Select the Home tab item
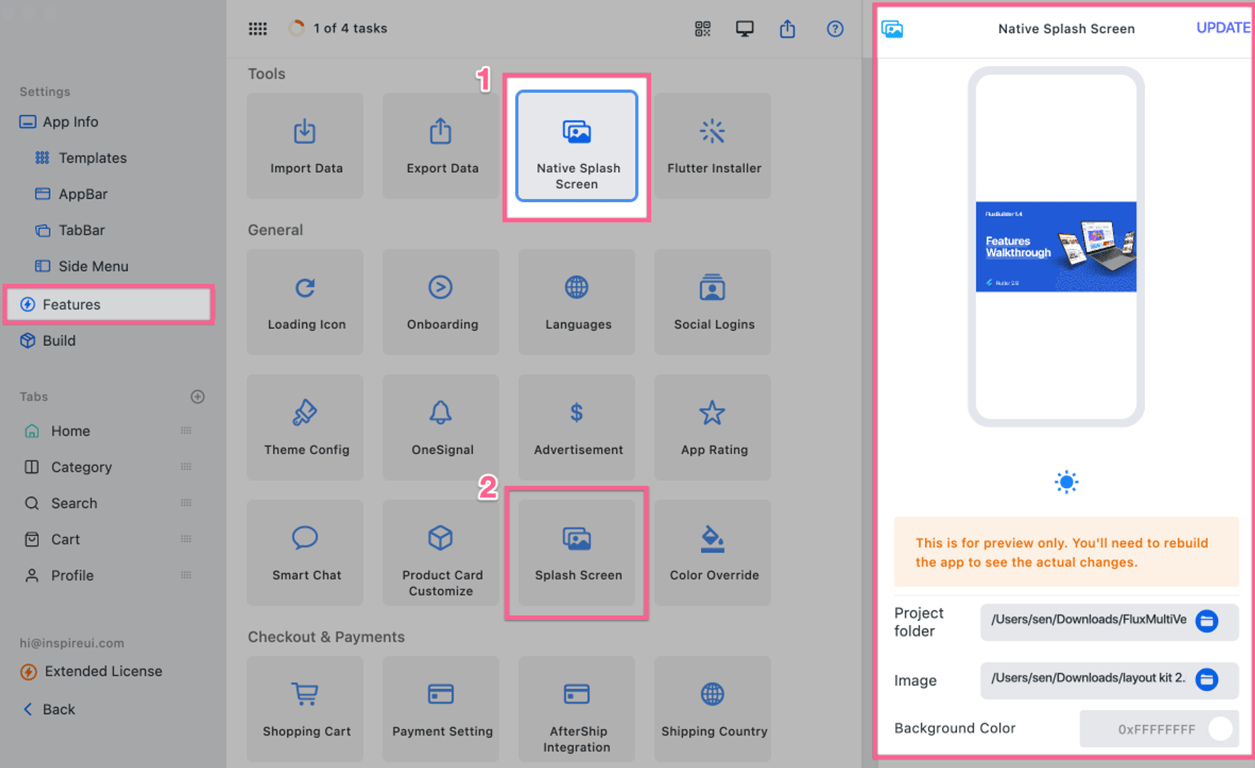 [x=57, y=431]
